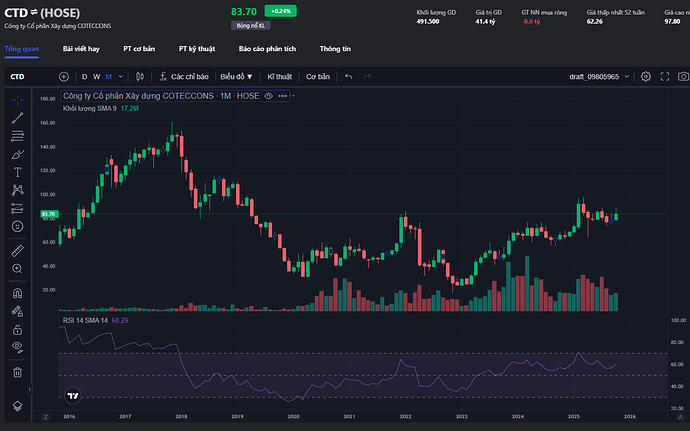Hide all drawings with the eye icon
The height and width of the screenshot is (431, 690).
coord(18,346)
